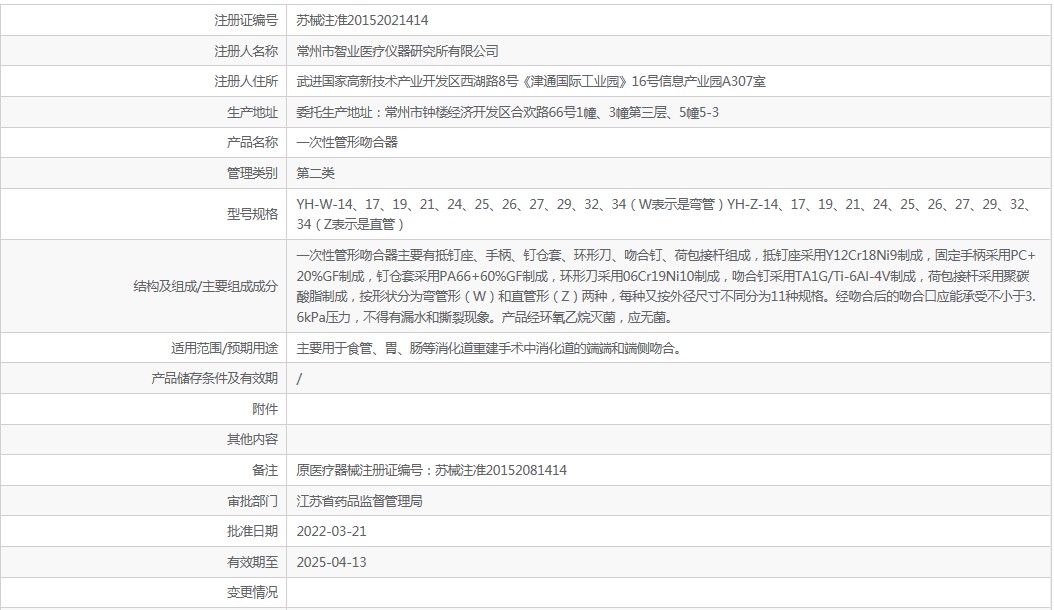This screenshot has width=1054, height=610.
Task: Select the 变更情况 label
Action: pos(252,593)
